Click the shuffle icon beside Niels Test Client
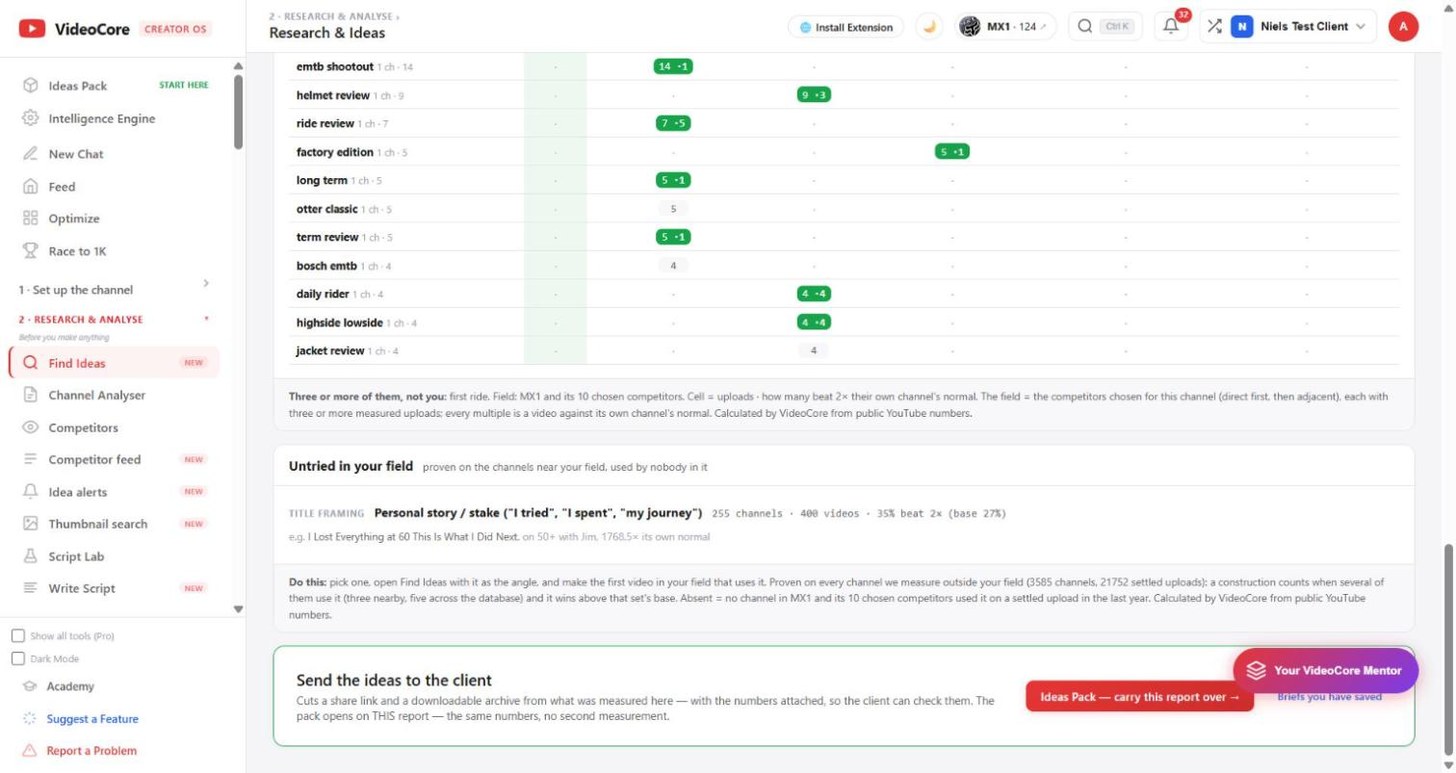The width and height of the screenshot is (1456, 773). point(1214,27)
